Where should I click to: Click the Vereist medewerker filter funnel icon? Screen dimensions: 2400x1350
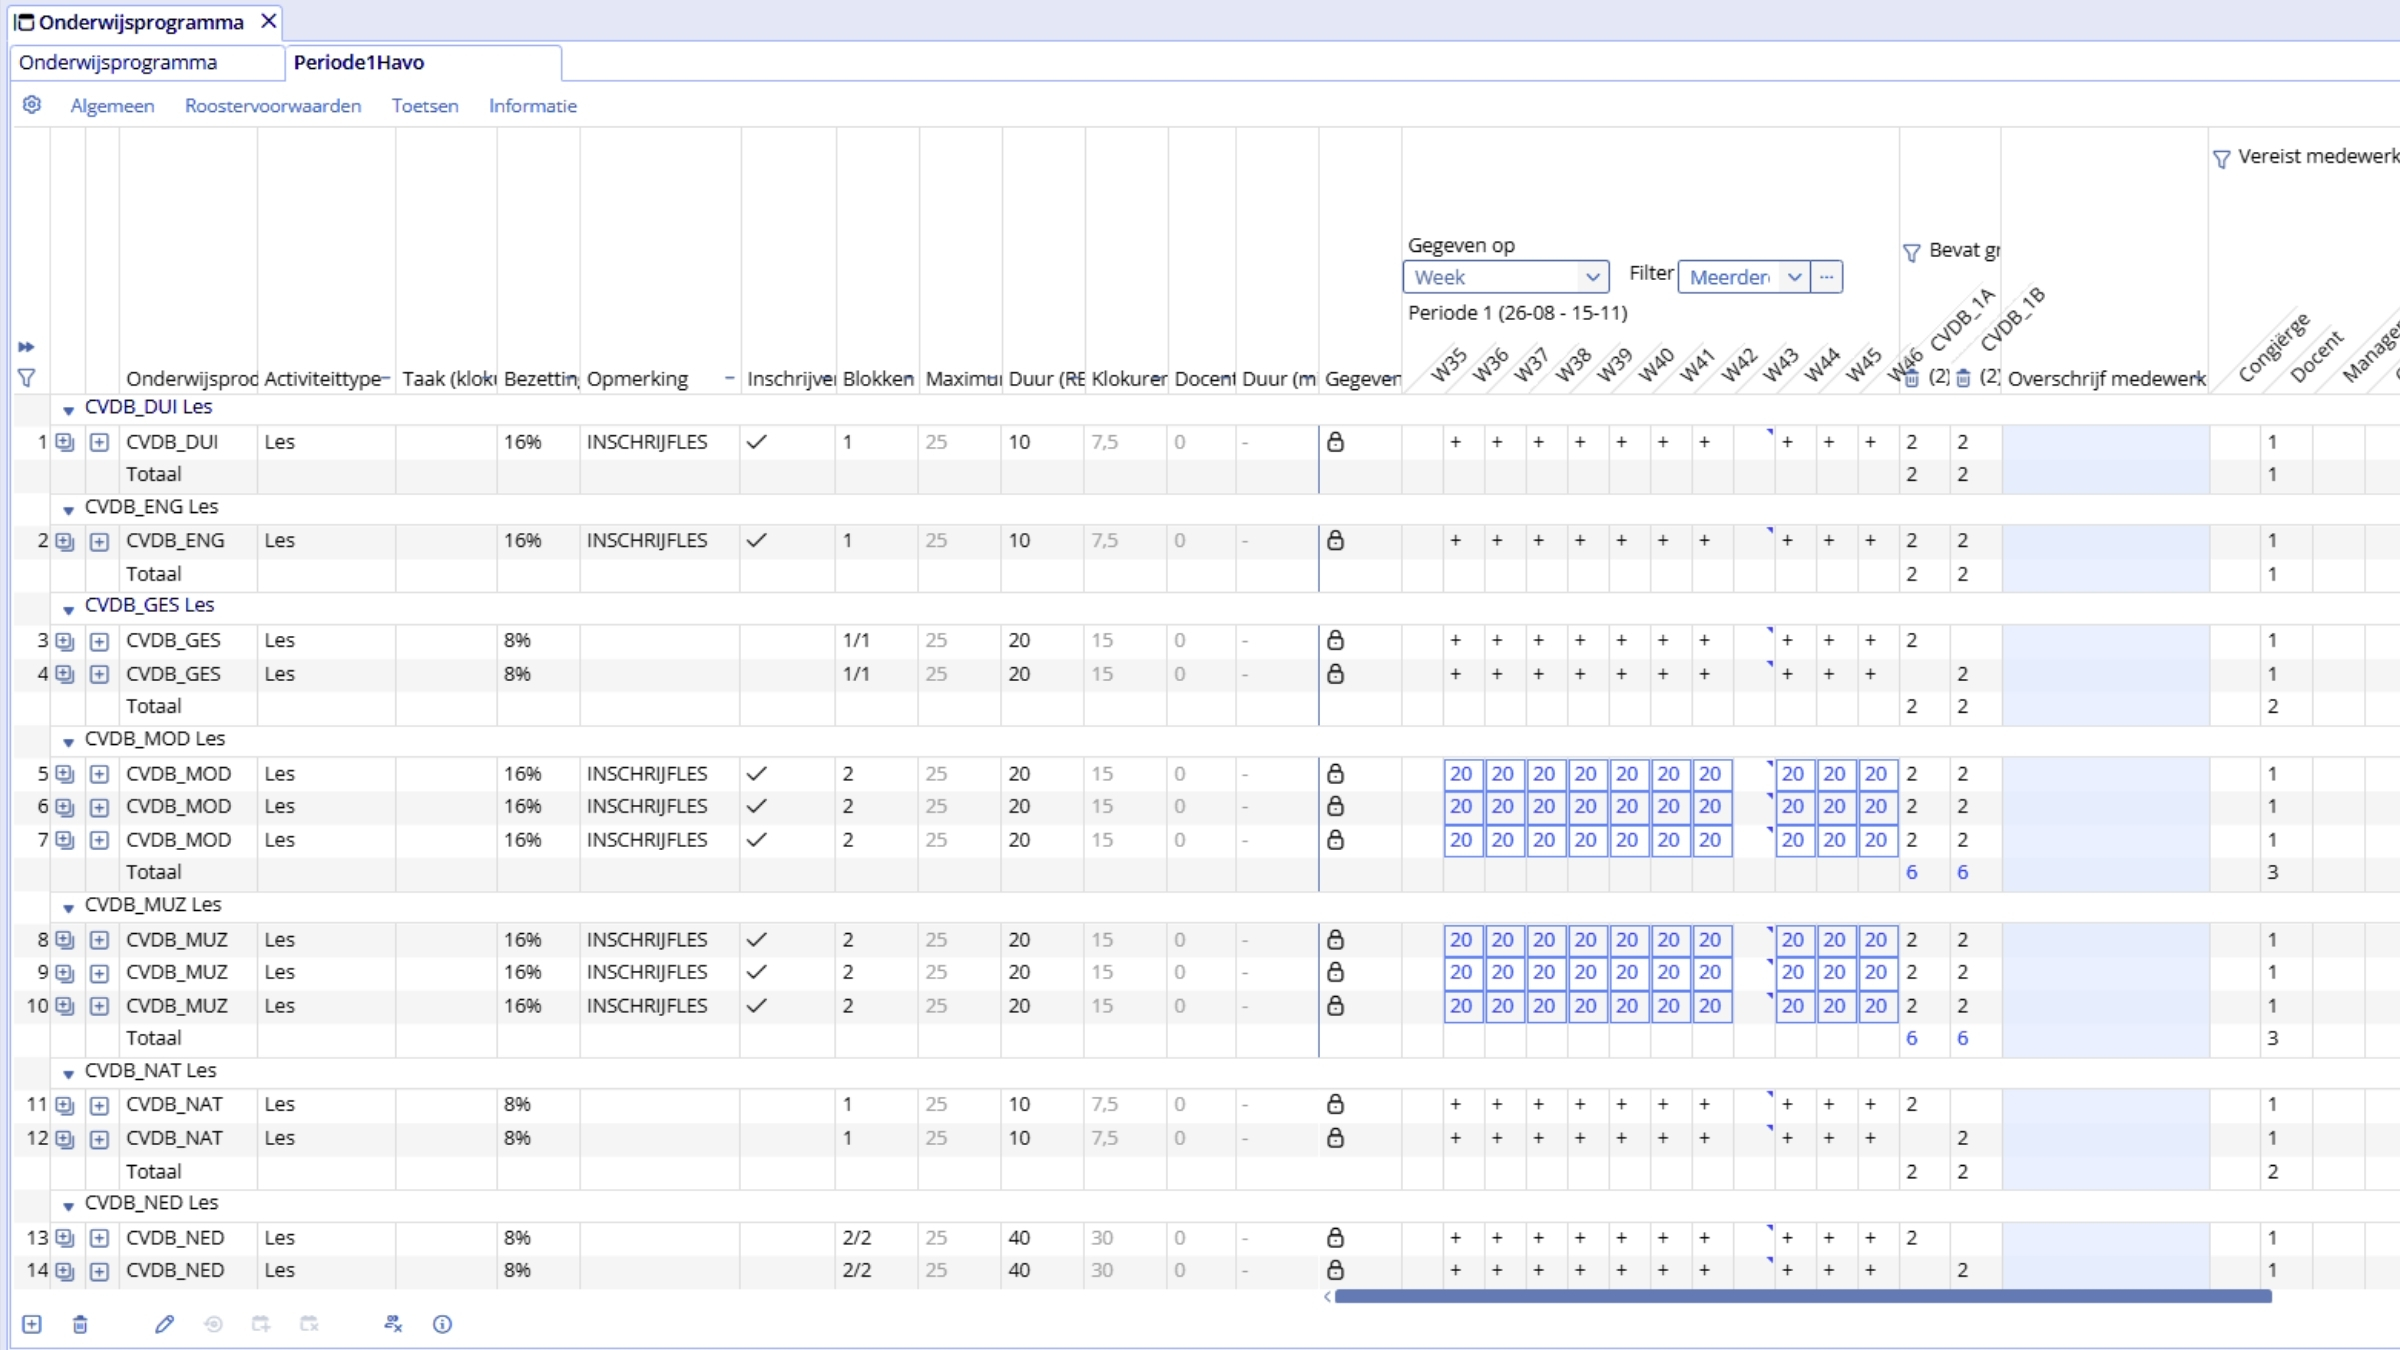click(x=2221, y=159)
